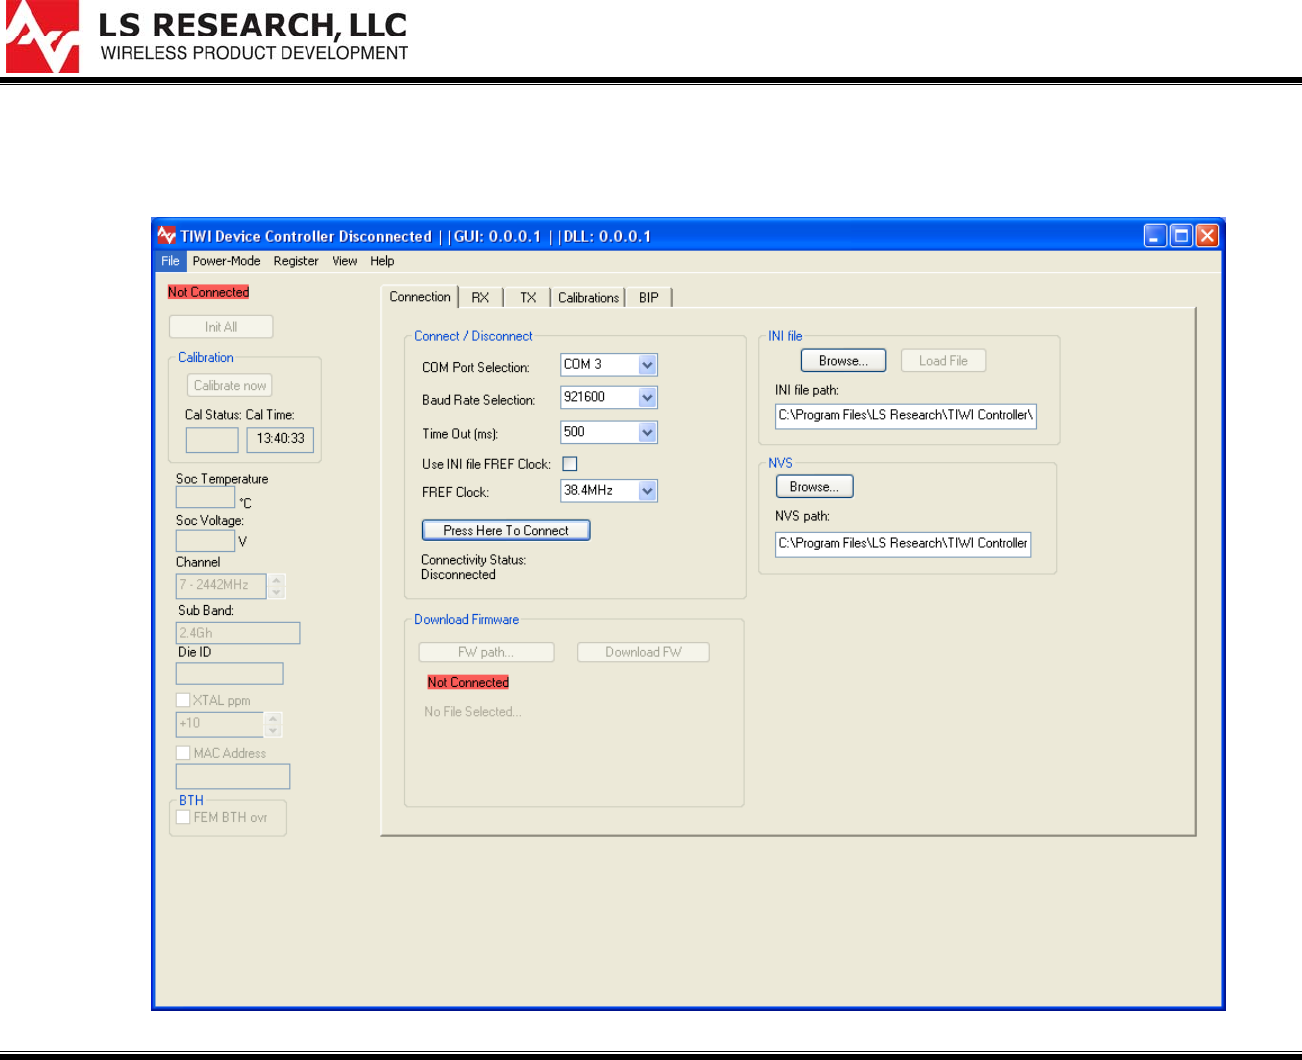
Task: Open the View menu
Action: coord(345,261)
